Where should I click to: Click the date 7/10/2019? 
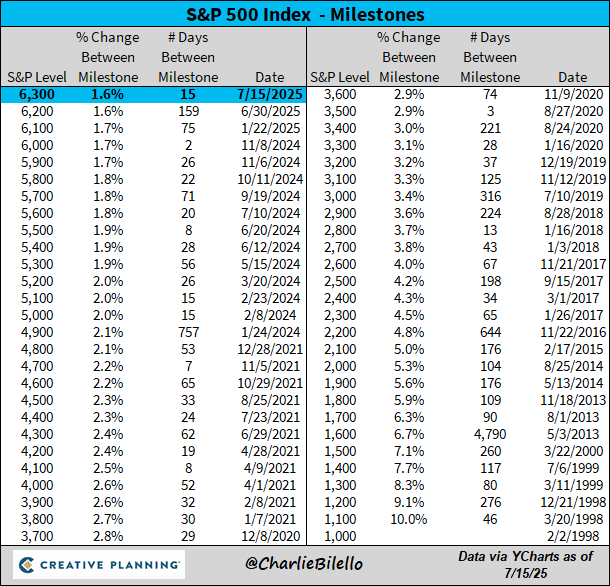pos(573,196)
